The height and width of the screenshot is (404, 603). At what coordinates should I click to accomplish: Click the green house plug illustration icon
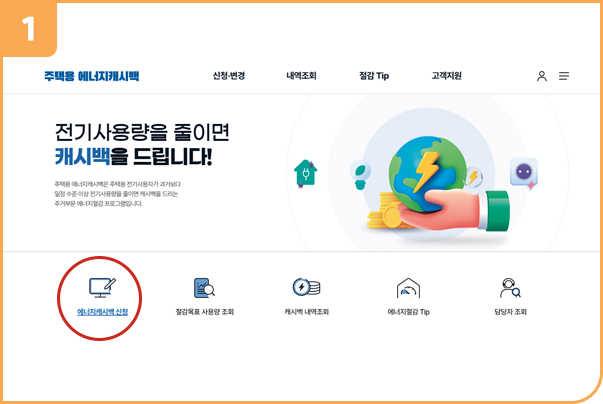tap(305, 173)
